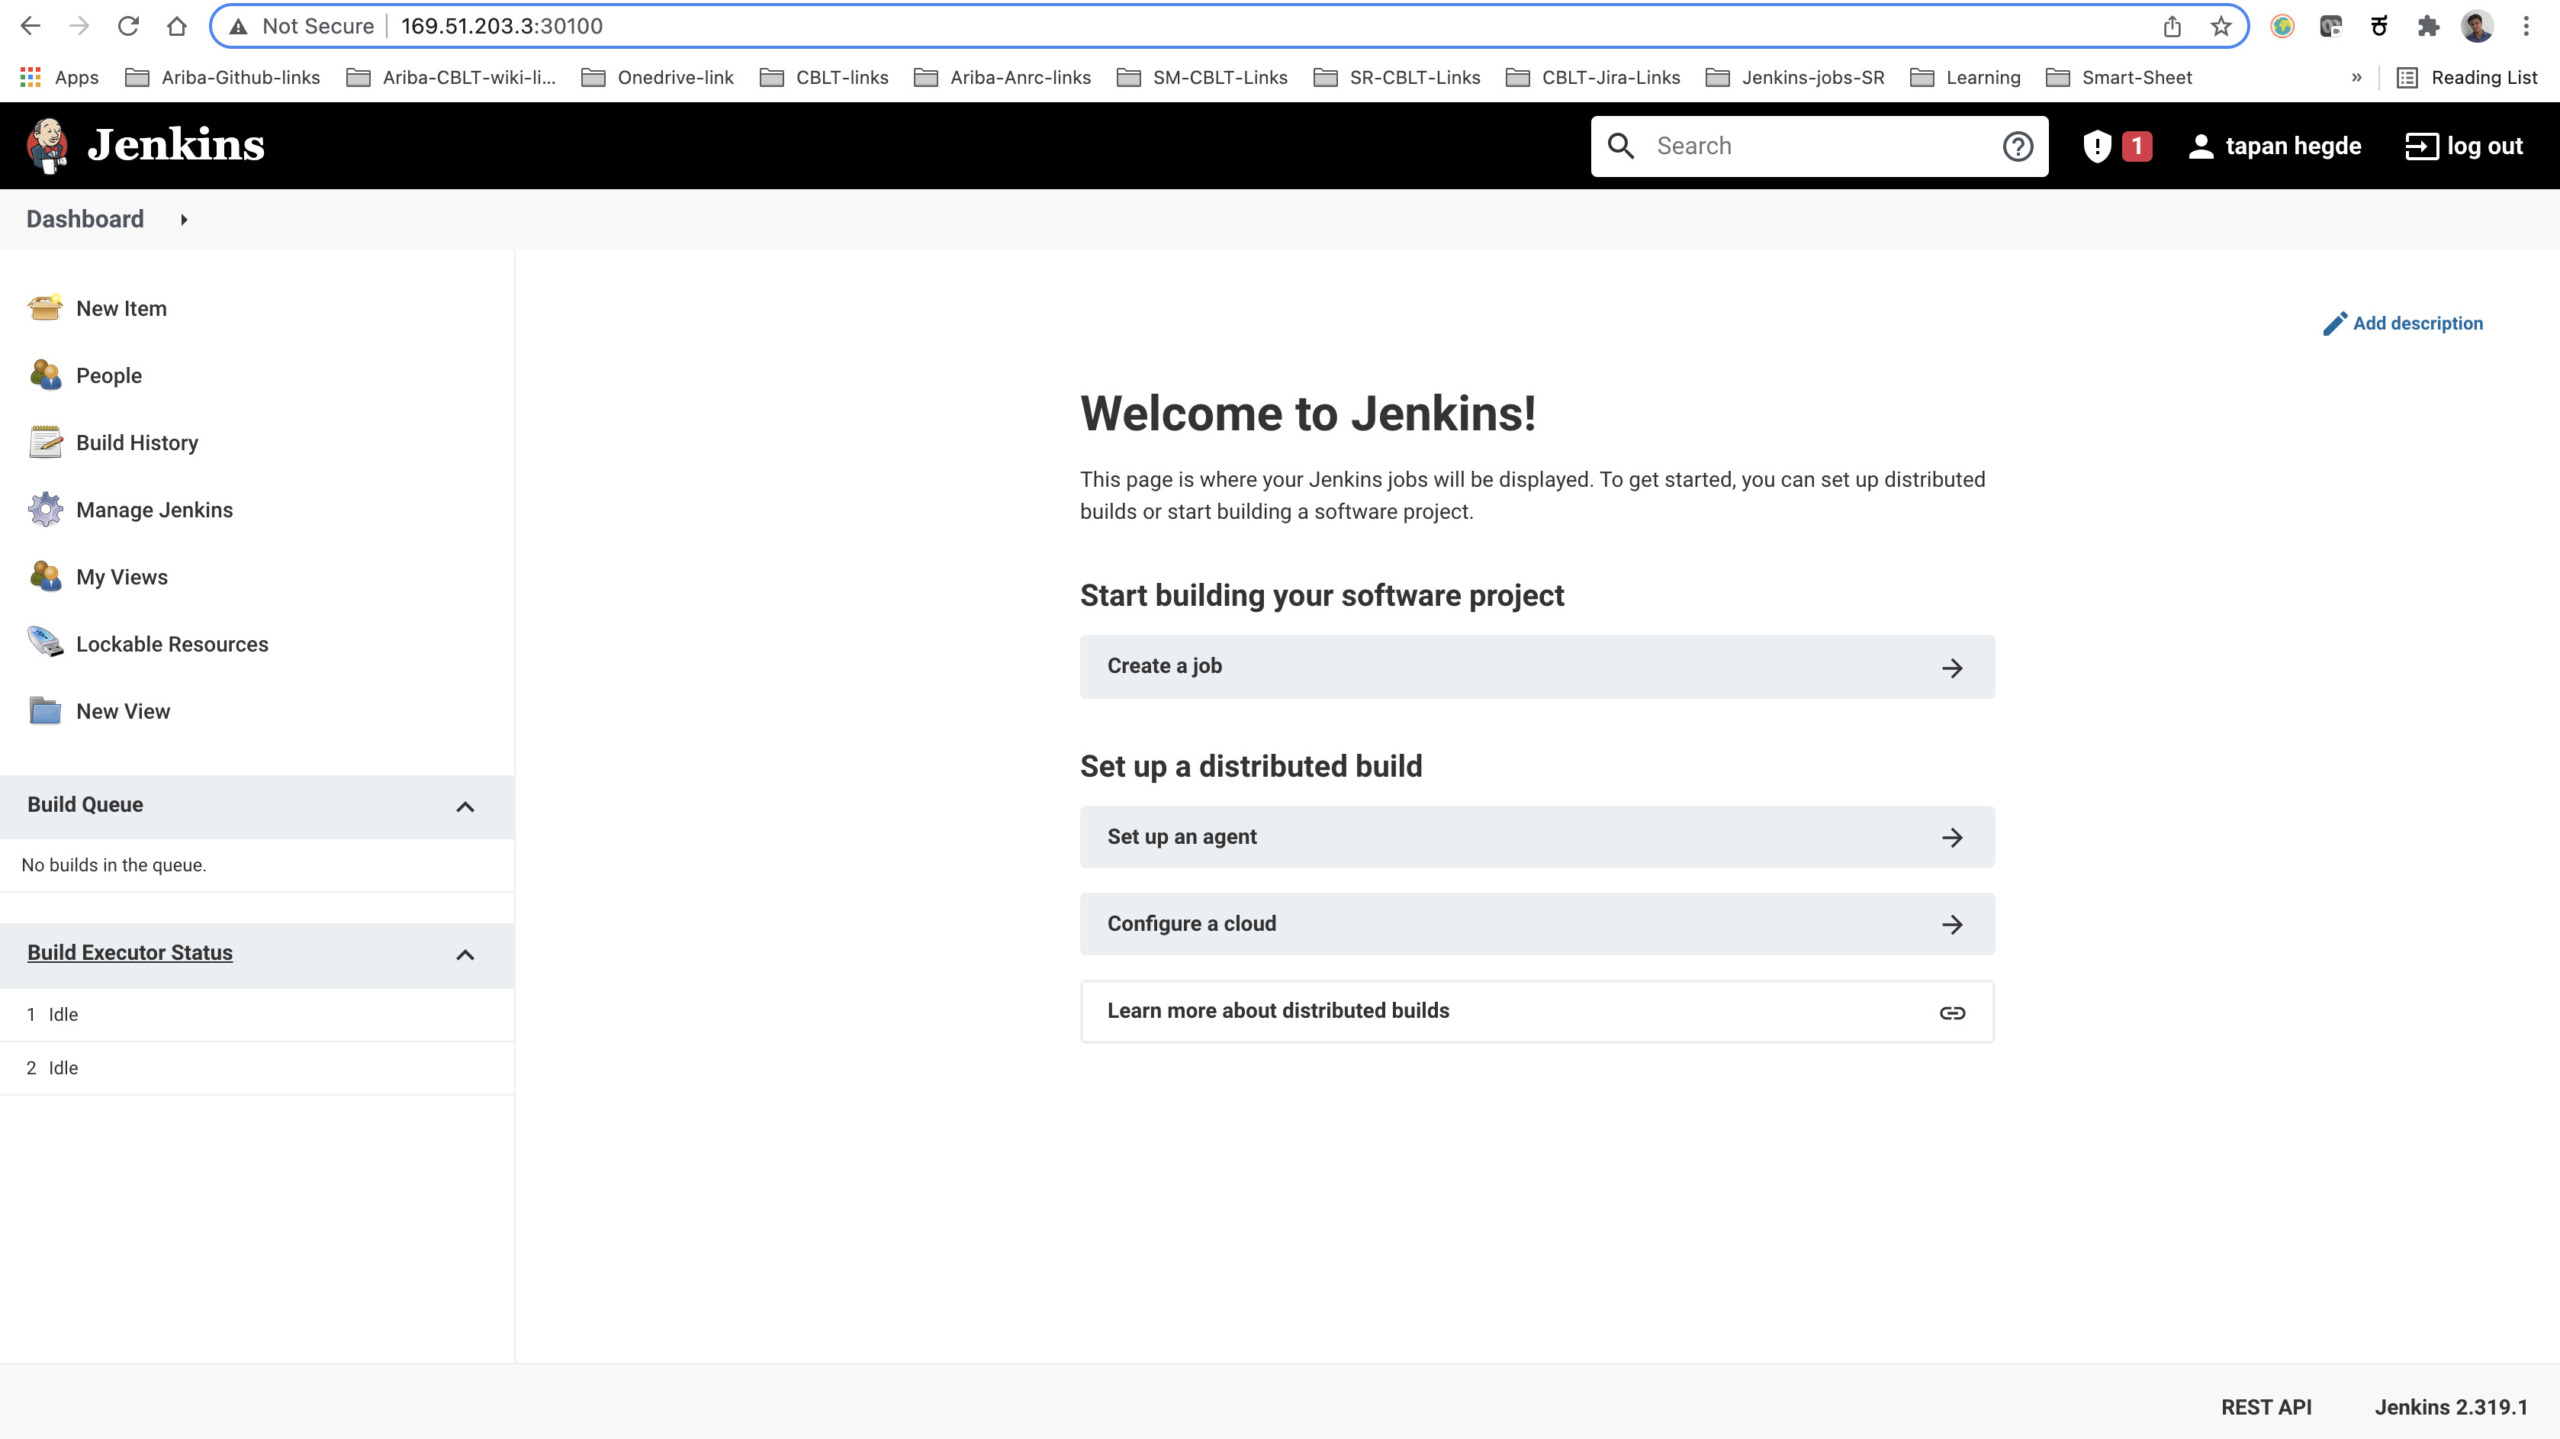Collapse the Build Executor Status panel
Image resolution: width=2560 pixels, height=1439 pixels.
[x=465, y=955]
